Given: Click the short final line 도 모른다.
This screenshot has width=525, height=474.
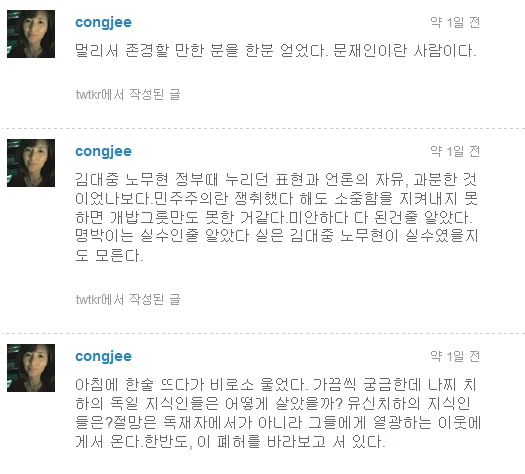Looking at the screenshot, I should (x=109, y=255).
